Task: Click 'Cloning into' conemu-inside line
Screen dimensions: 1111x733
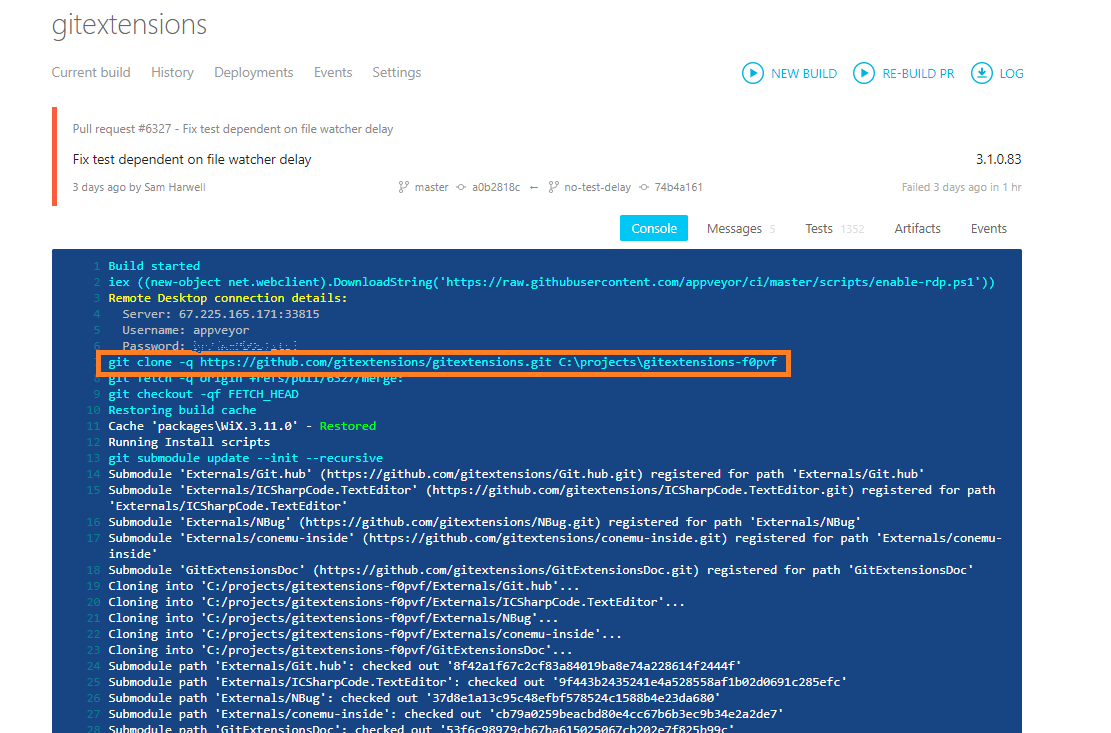Action: (x=365, y=634)
